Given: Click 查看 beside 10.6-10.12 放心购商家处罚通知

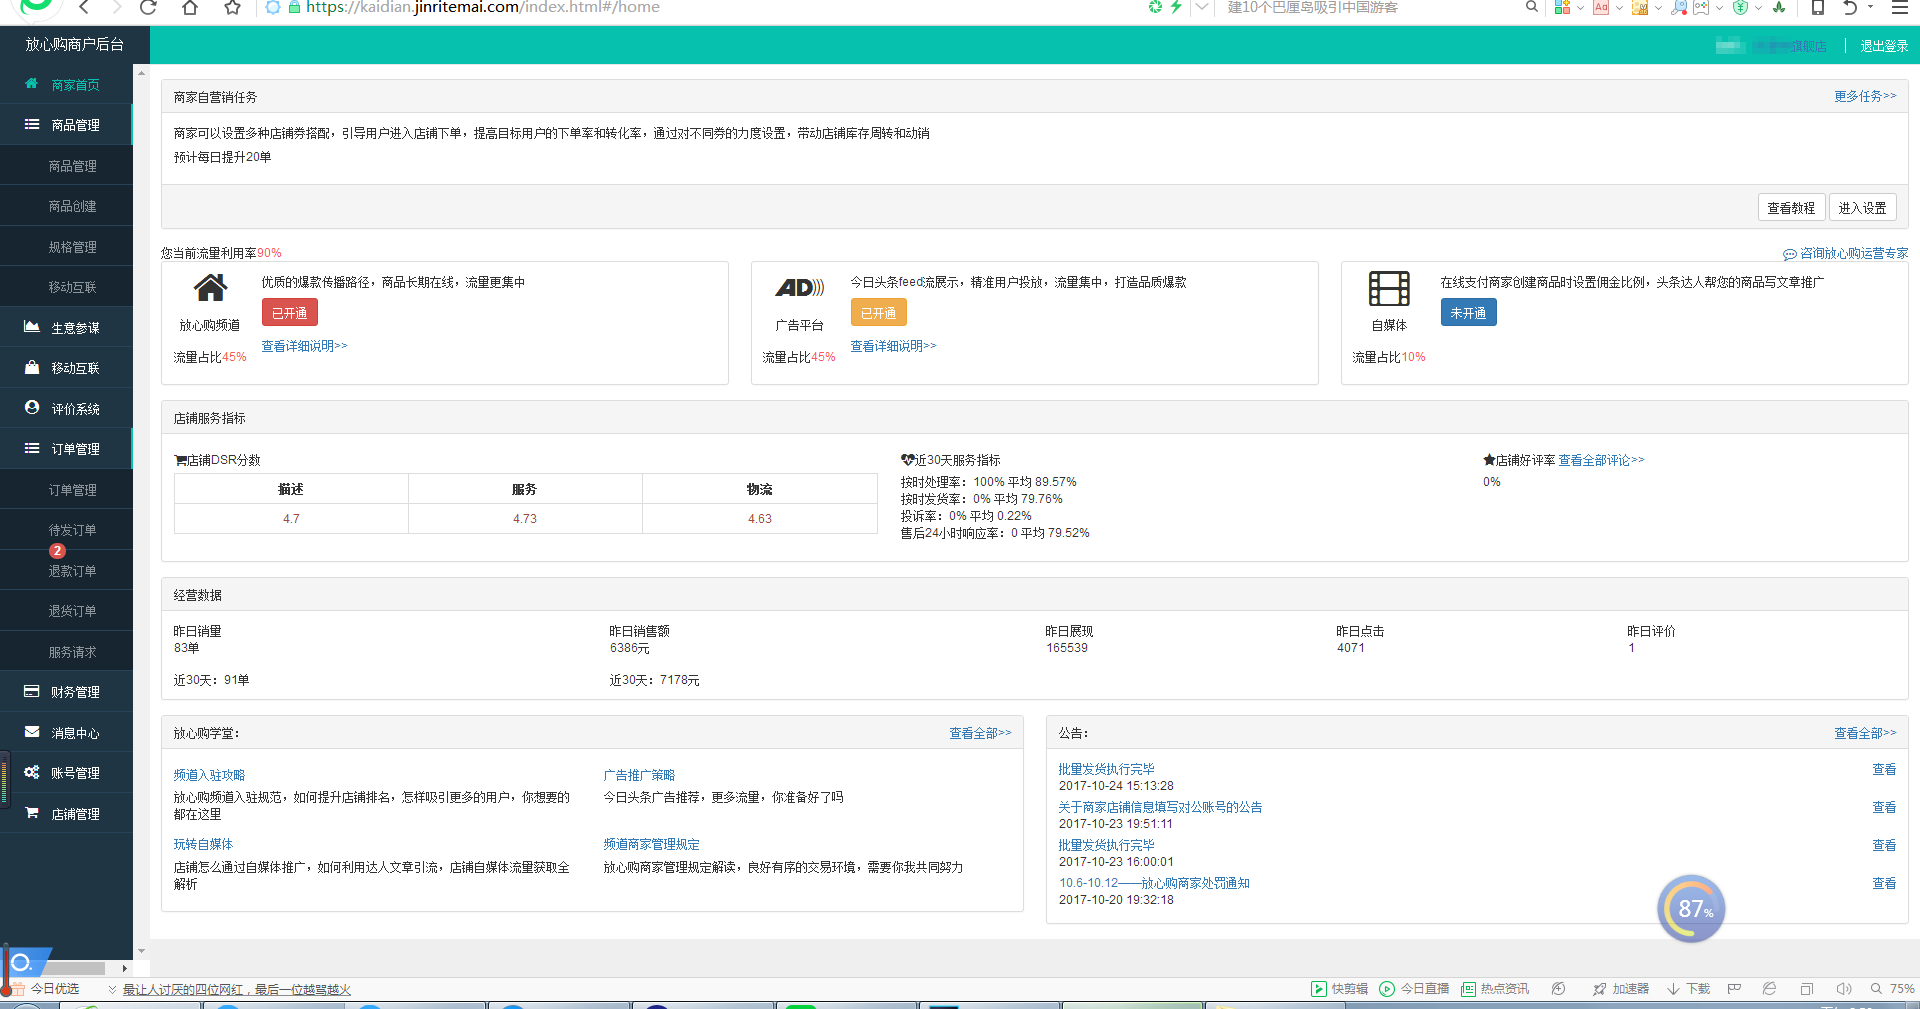Looking at the screenshot, I should pos(1884,883).
